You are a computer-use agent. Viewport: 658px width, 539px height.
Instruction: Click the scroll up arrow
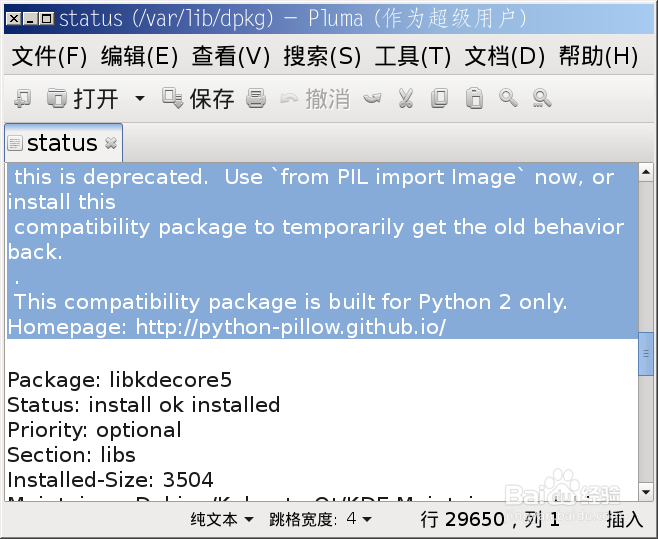[645, 172]
